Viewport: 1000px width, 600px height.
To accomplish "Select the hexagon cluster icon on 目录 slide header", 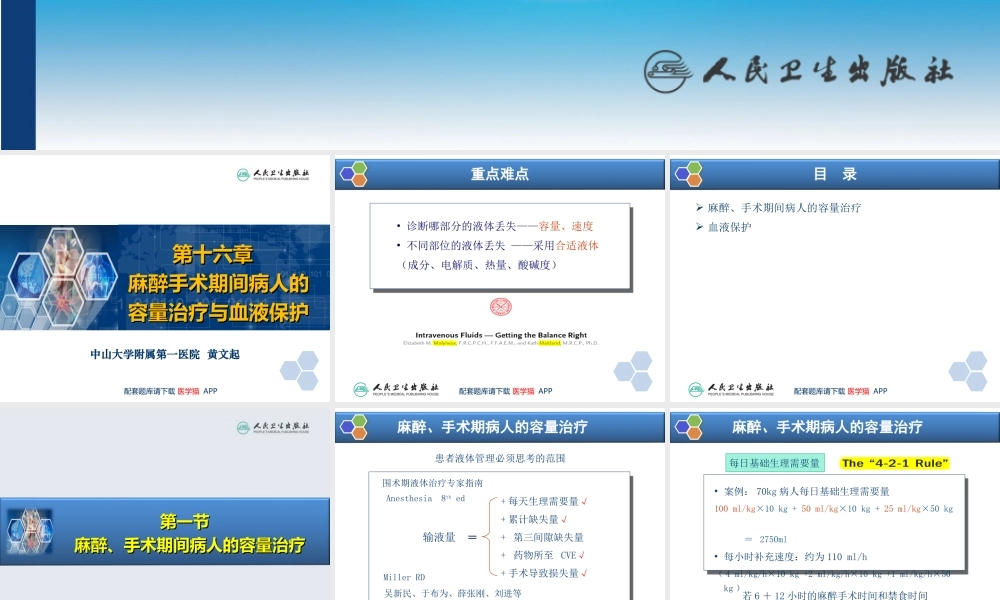I will click(688, 173).
